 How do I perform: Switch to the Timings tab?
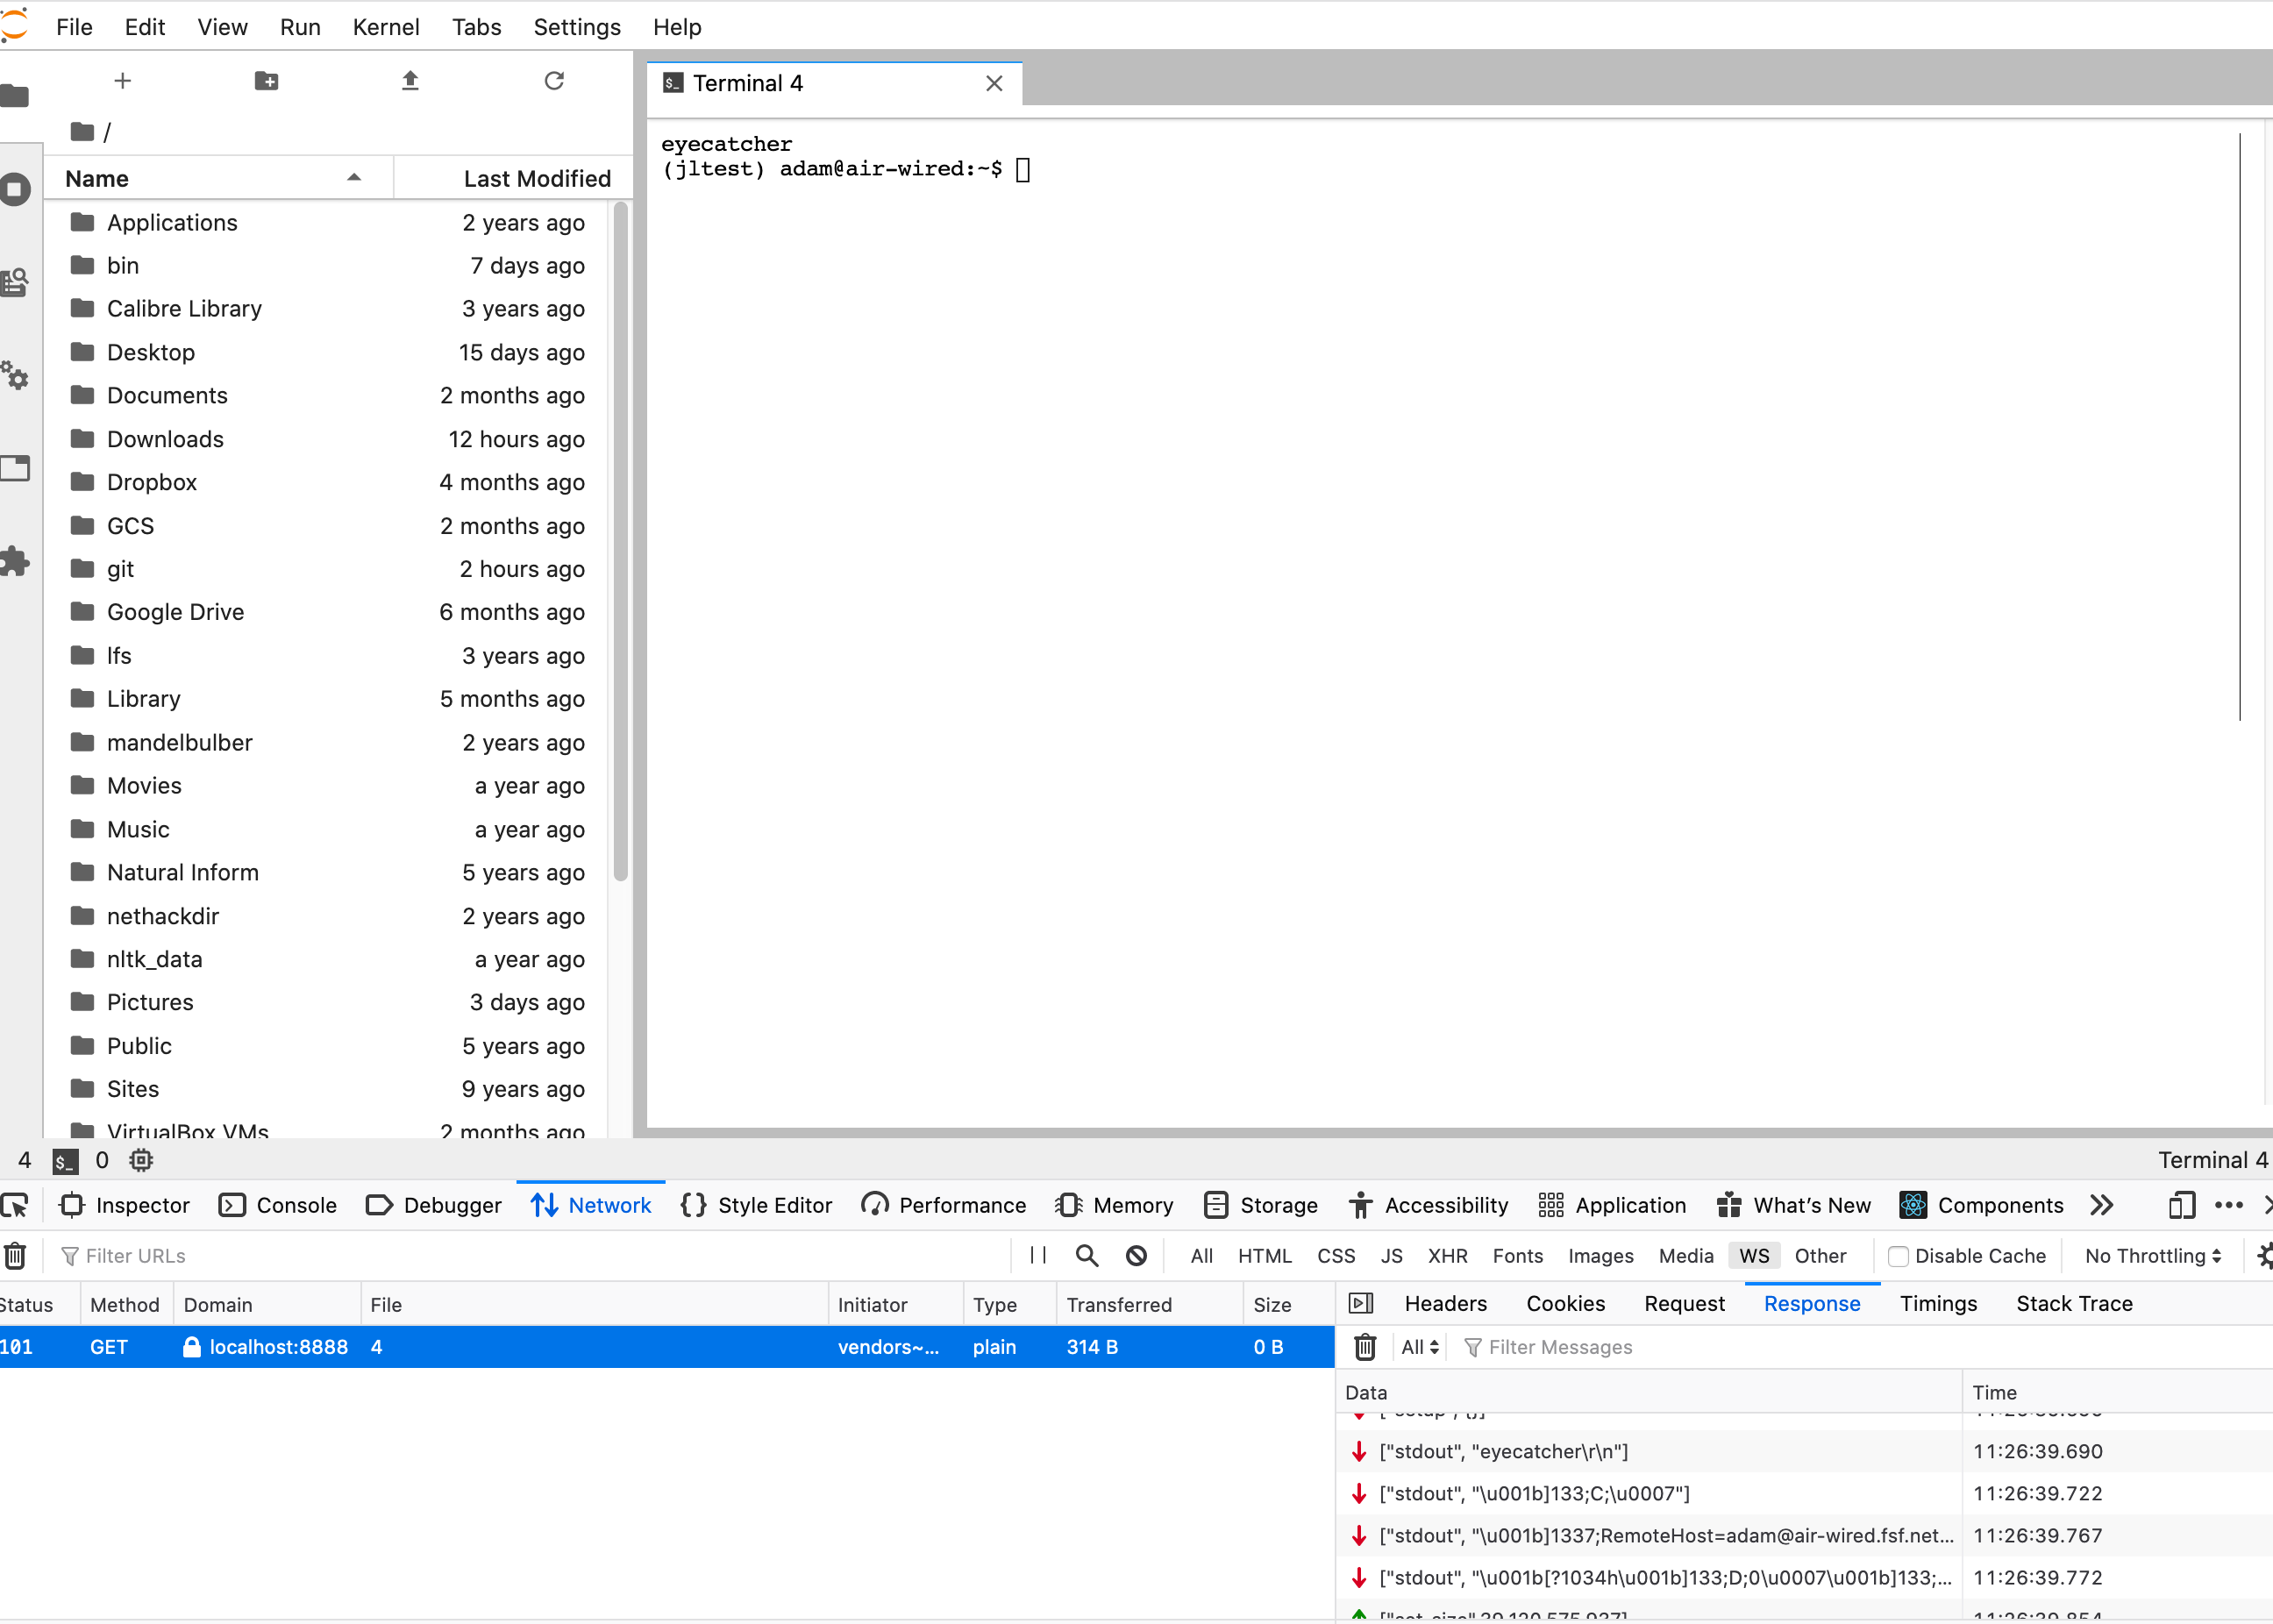point(1938,1303)
